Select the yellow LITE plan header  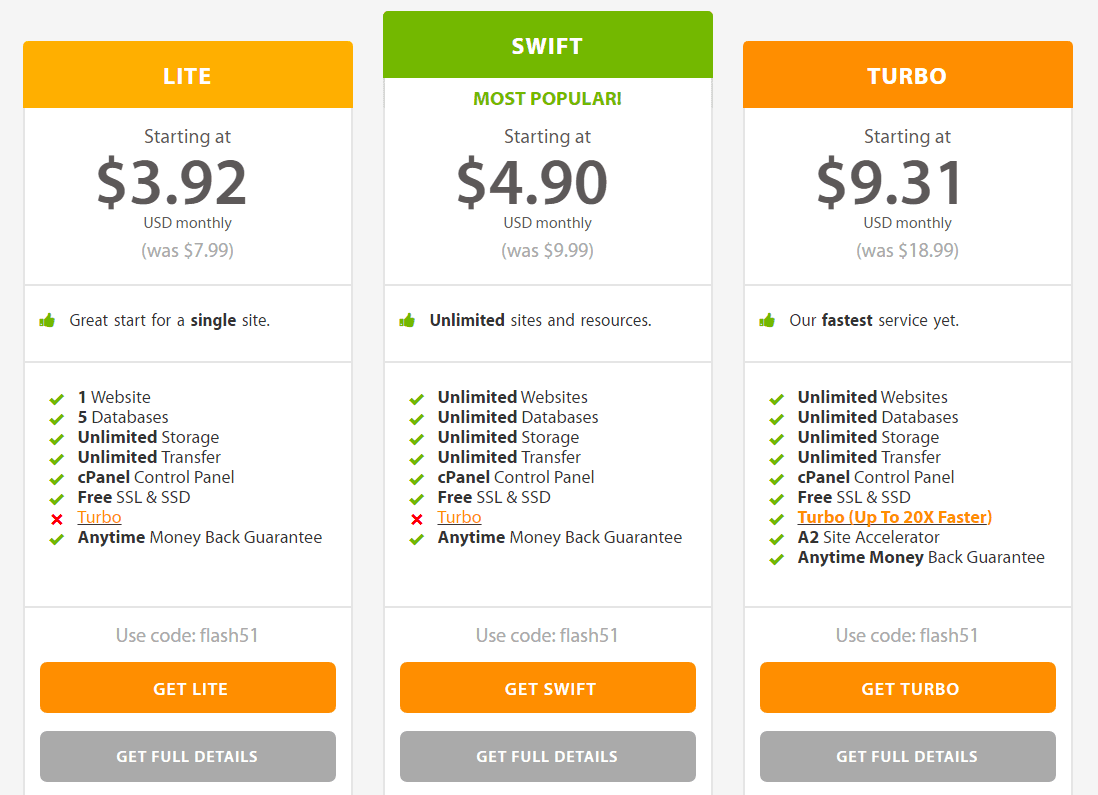[x=188, y=75]
